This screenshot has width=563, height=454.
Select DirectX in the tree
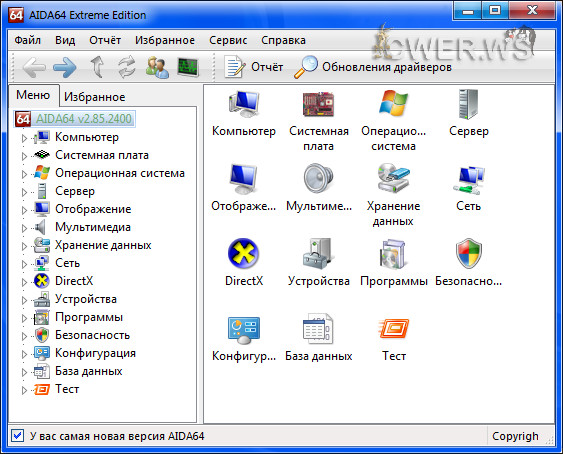[x=74, y=281]
